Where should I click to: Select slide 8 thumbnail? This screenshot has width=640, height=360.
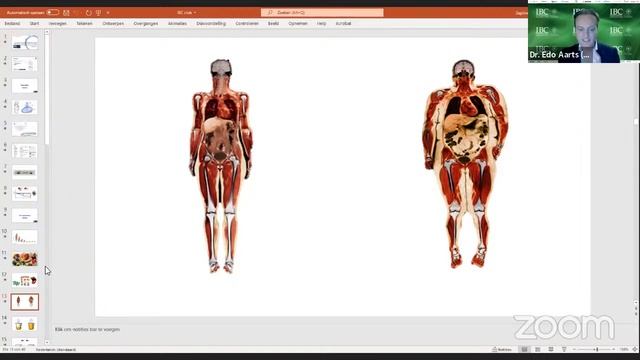coord(25,194)
